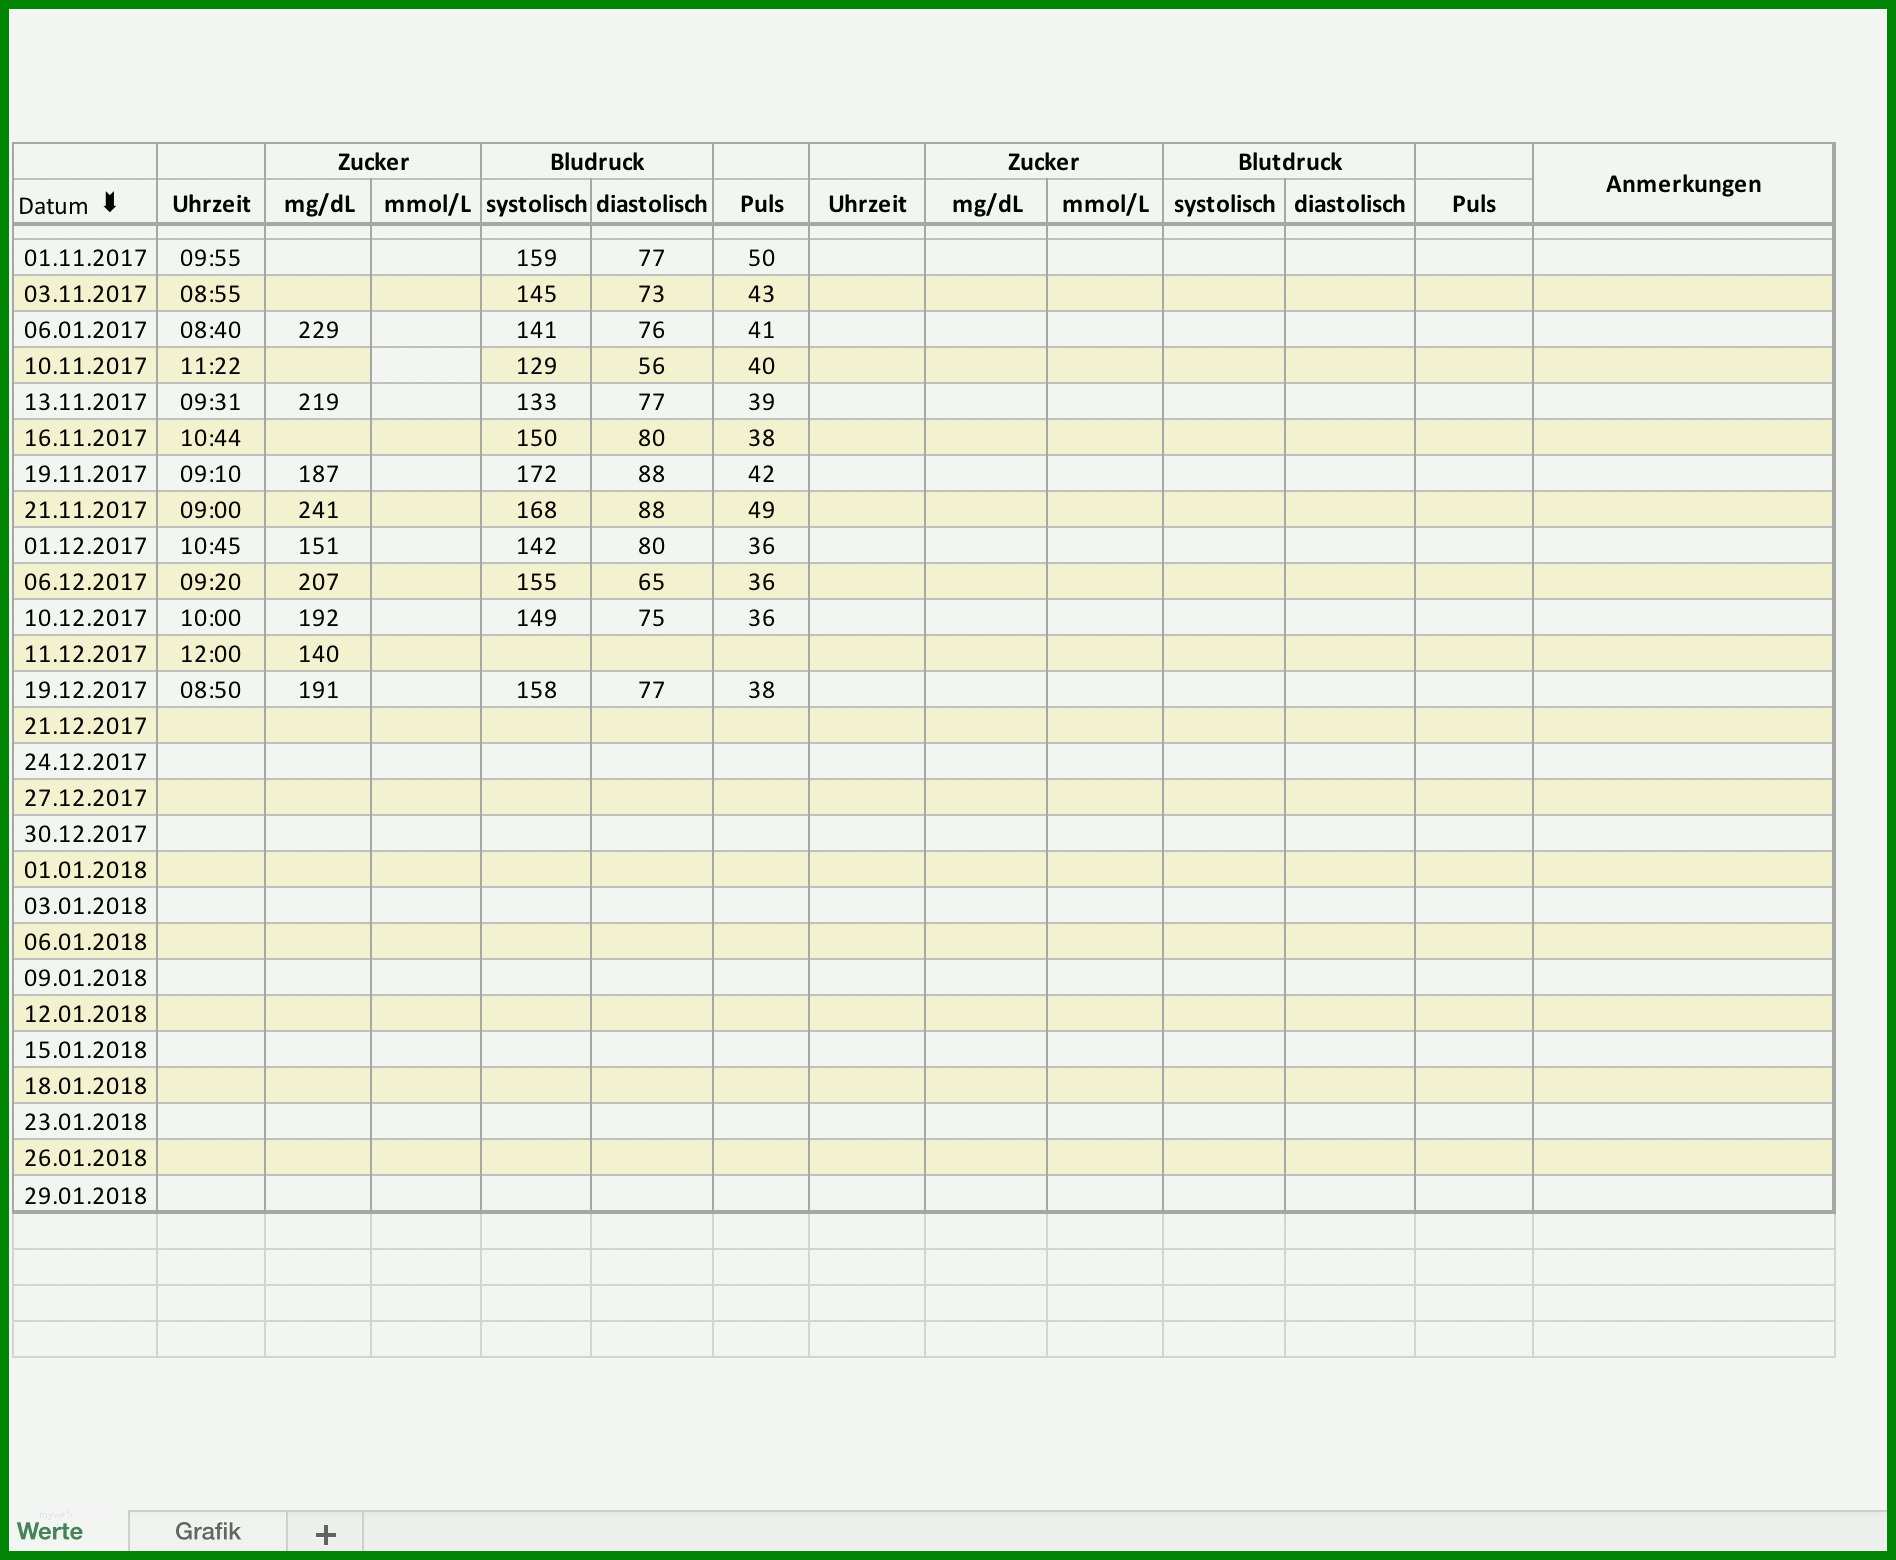Select sugar value 151

[318, 546]
